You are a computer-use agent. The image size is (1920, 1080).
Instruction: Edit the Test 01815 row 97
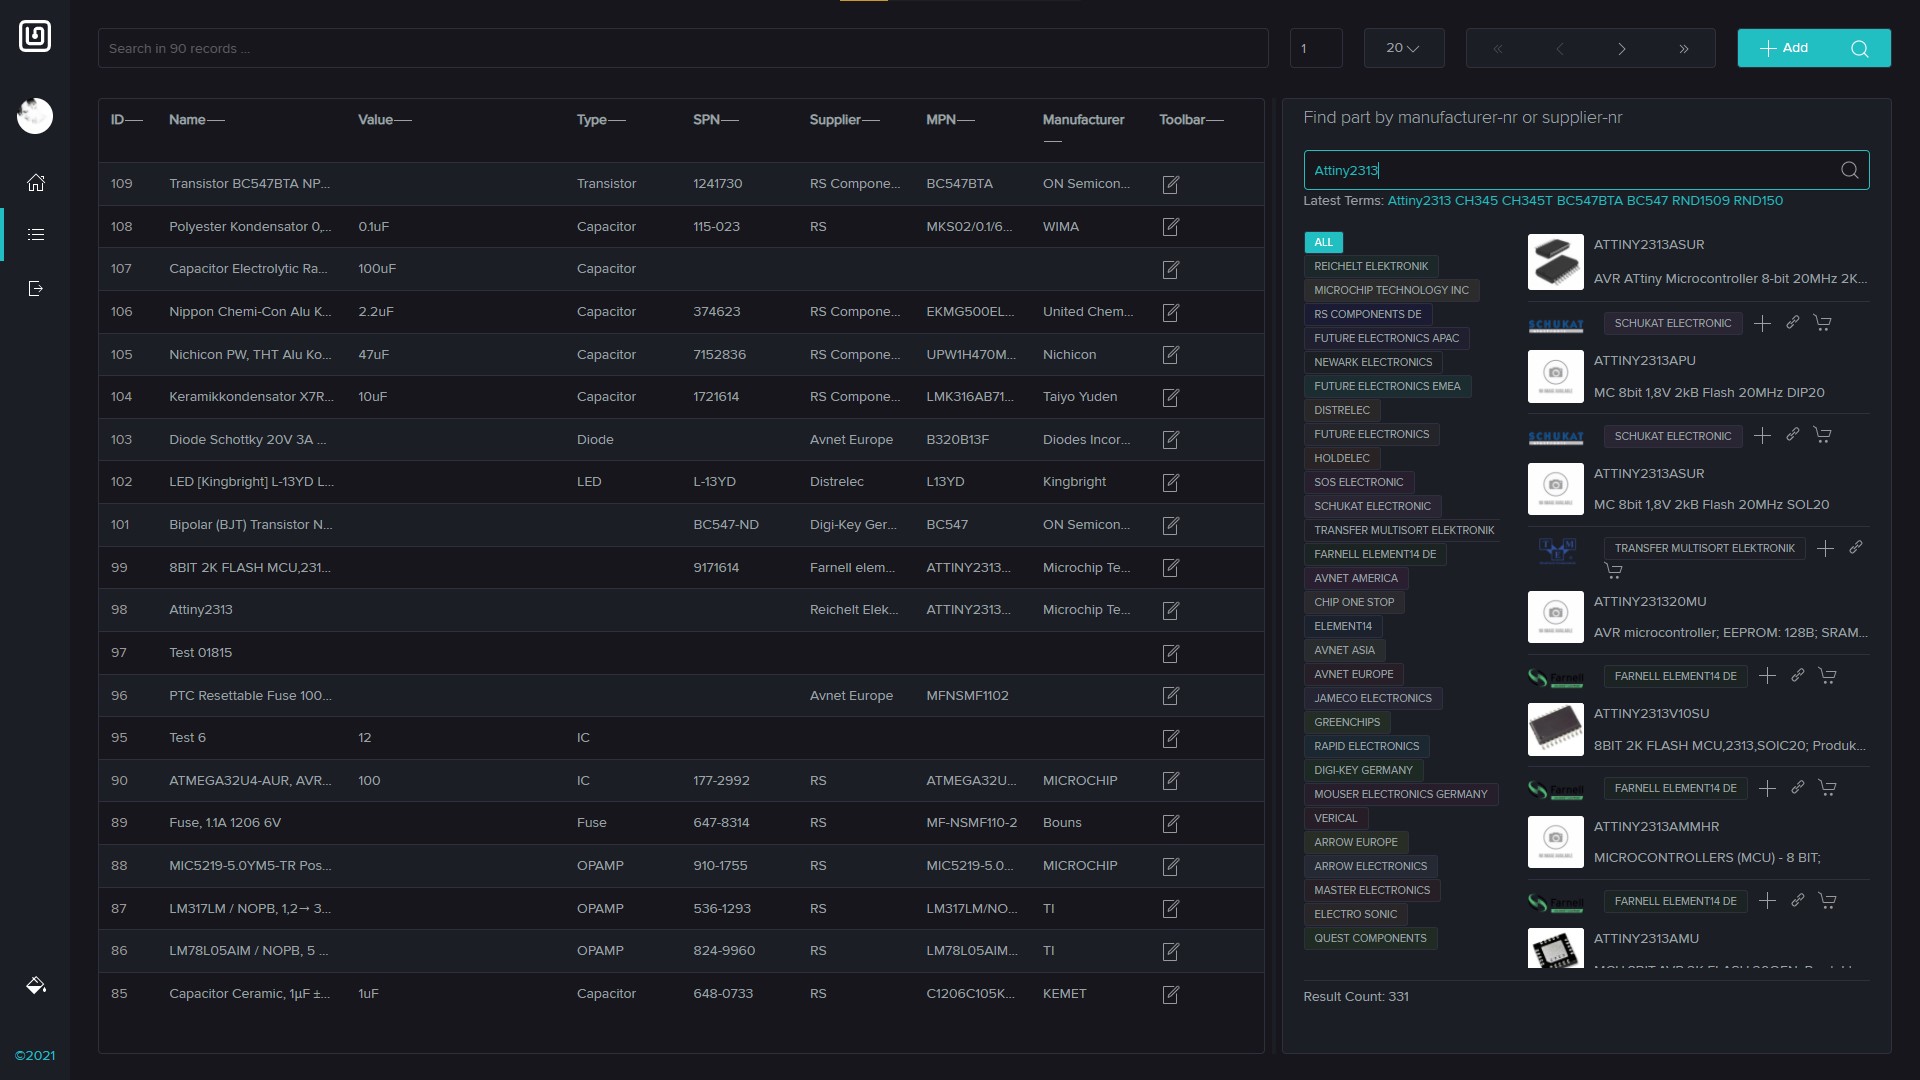click(1171, 653)
